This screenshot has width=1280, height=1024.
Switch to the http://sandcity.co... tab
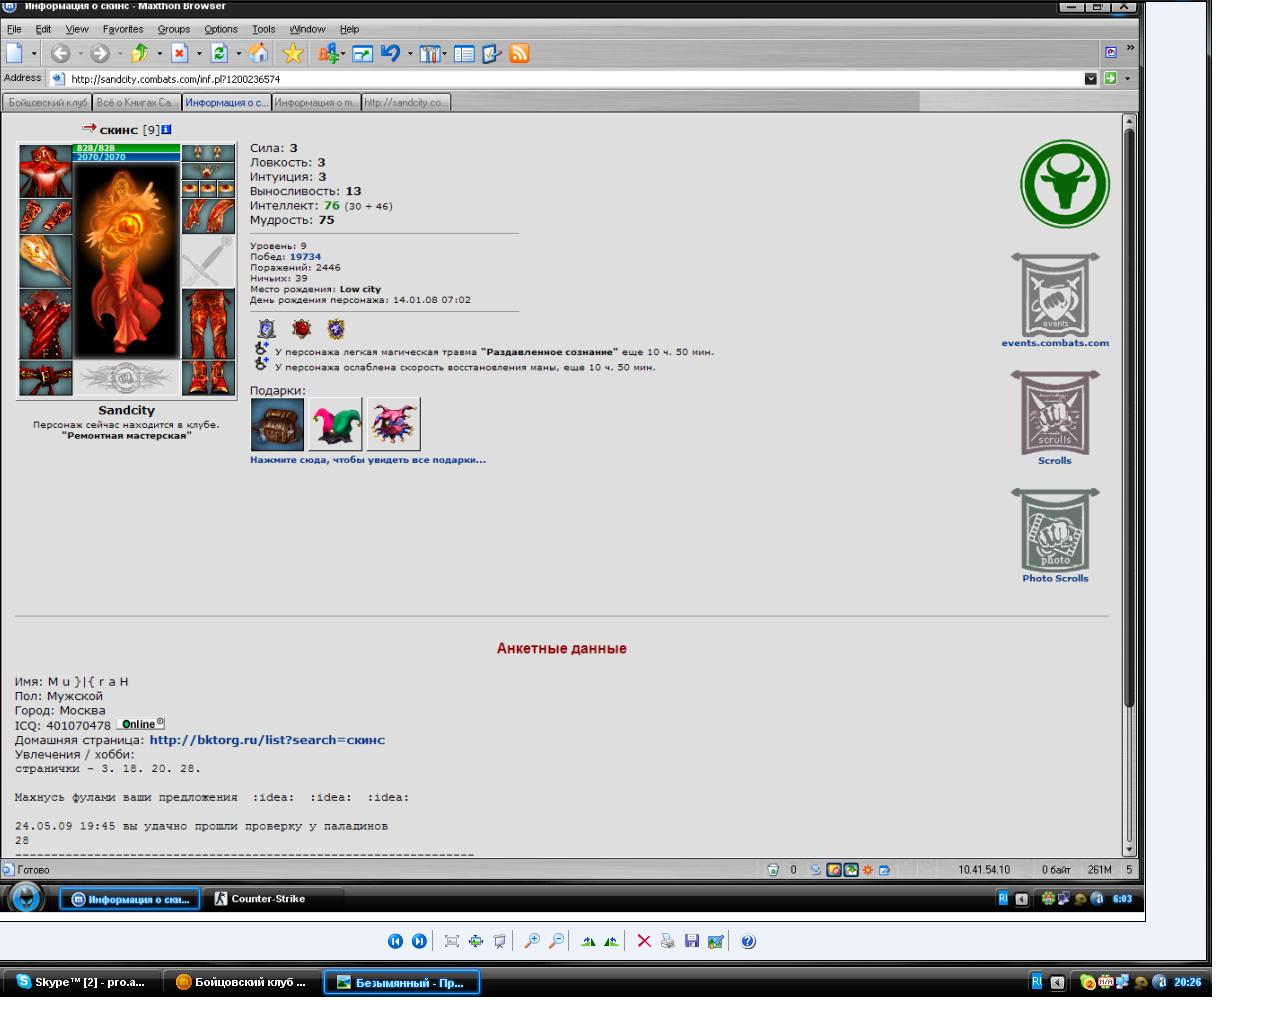(x=405, y=102)
